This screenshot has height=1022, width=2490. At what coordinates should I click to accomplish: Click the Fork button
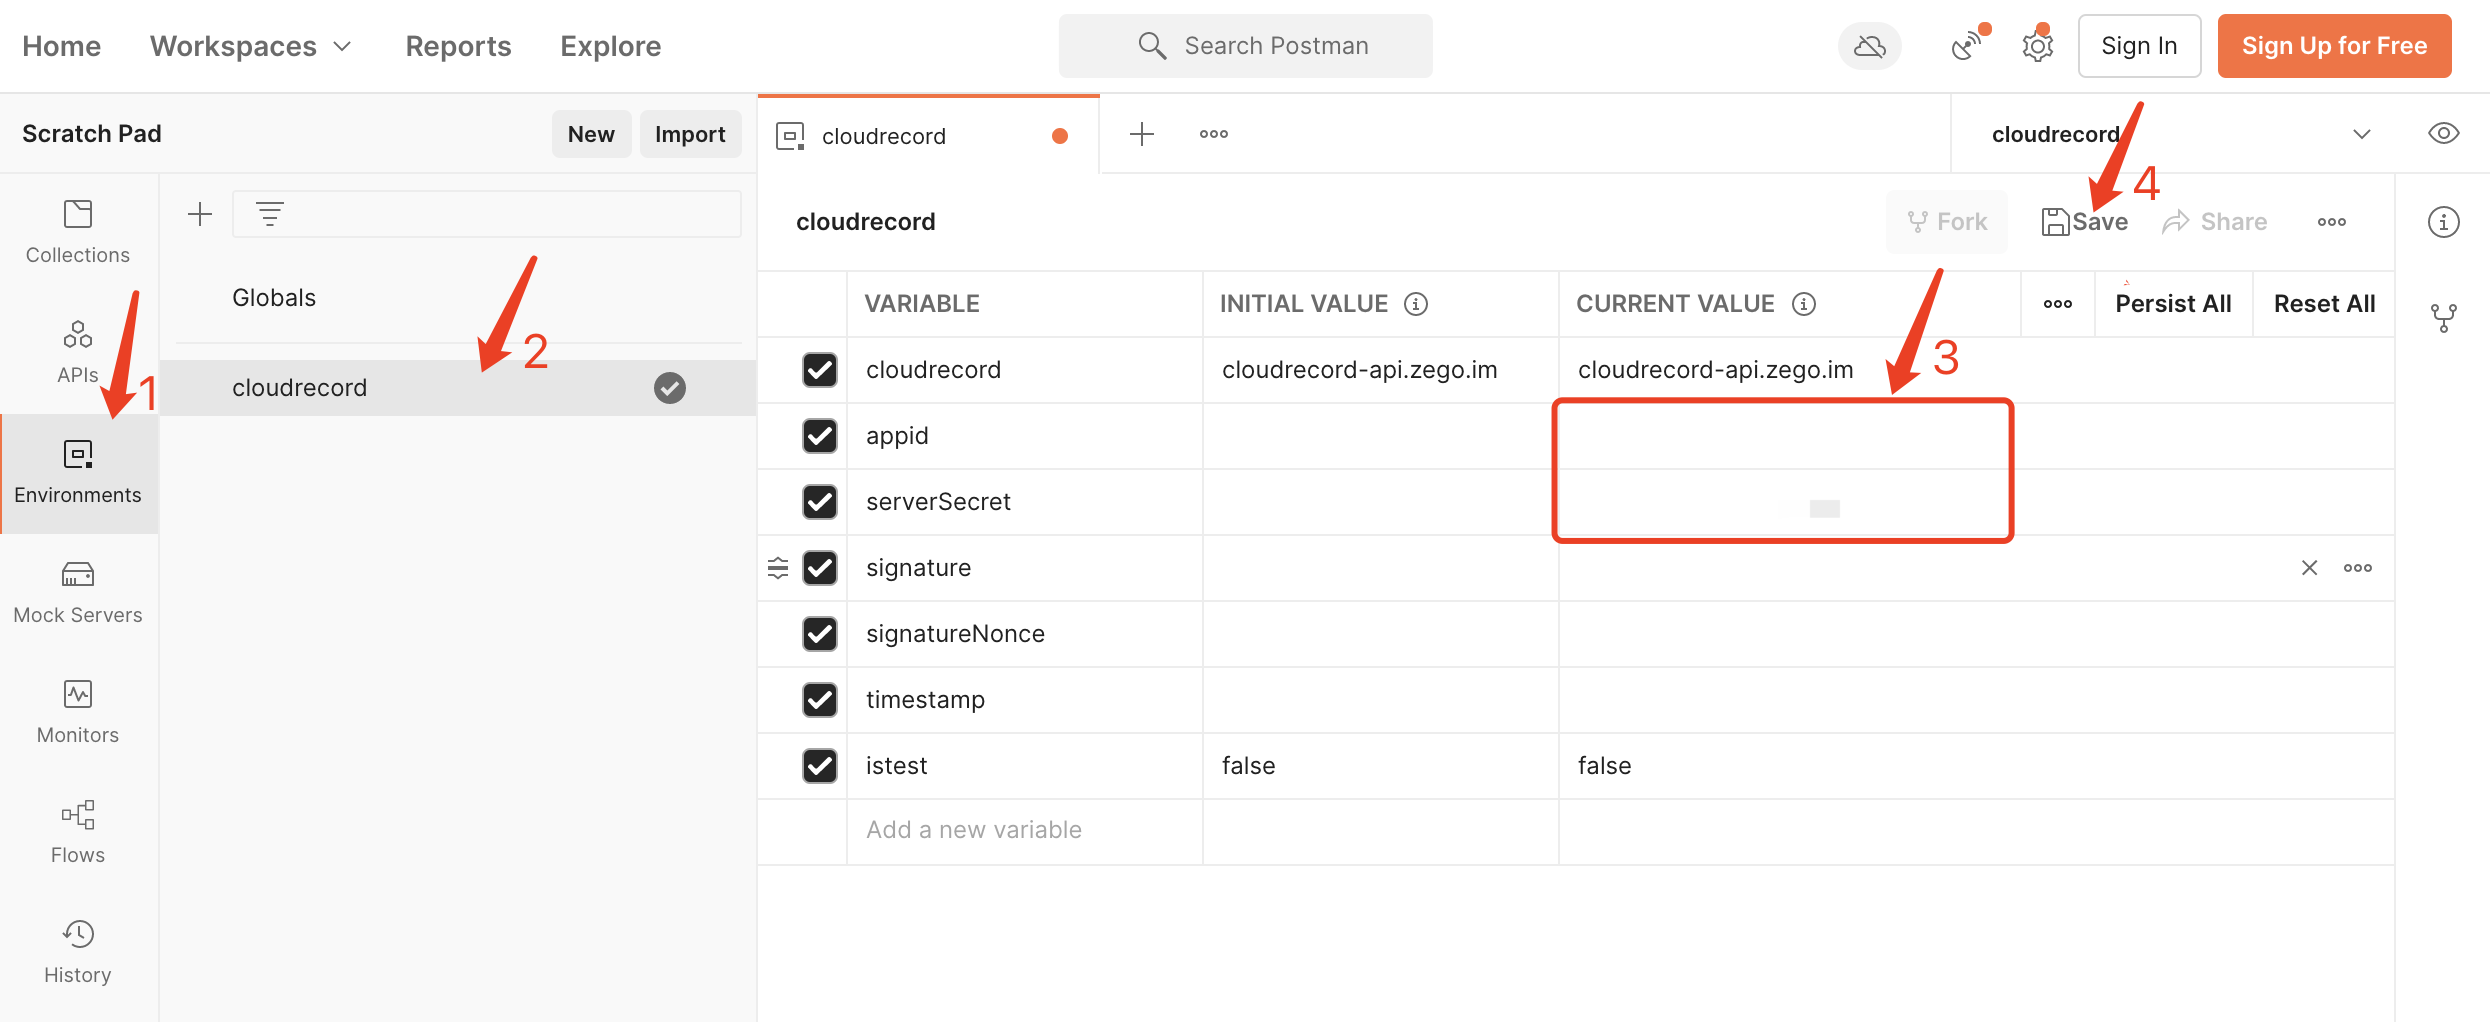click(1946, 222)
